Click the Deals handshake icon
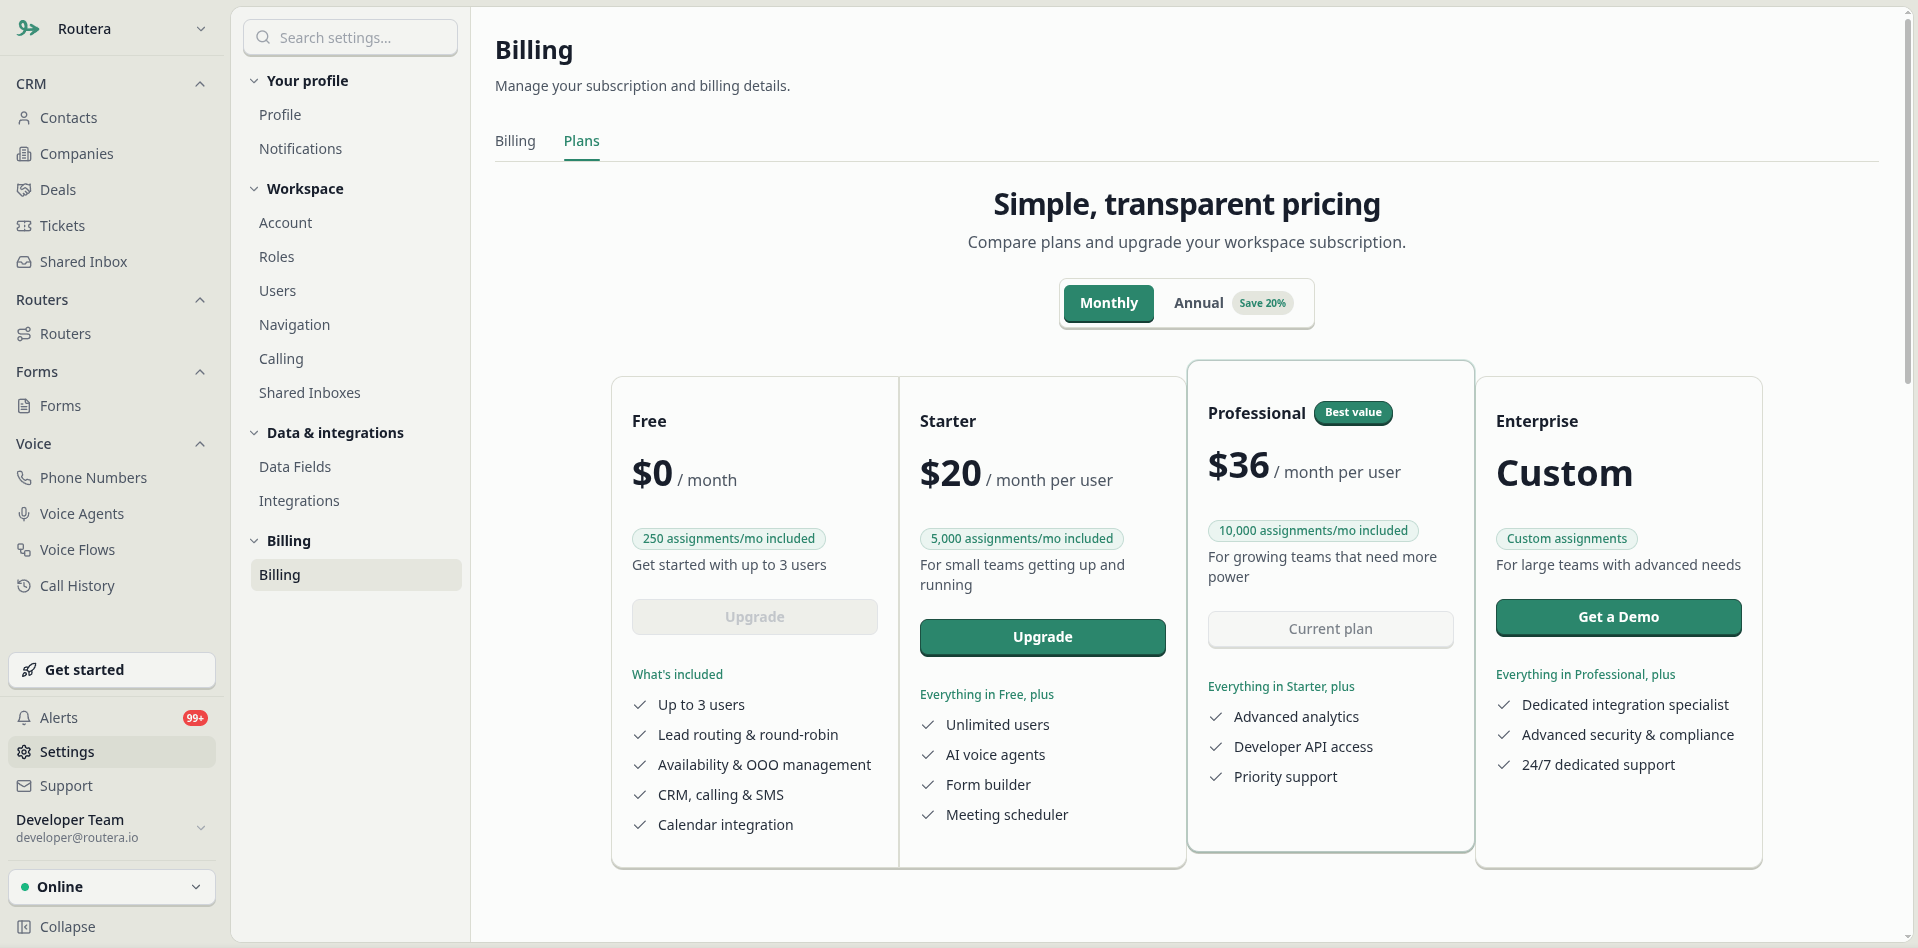 (x=24, y=190)
